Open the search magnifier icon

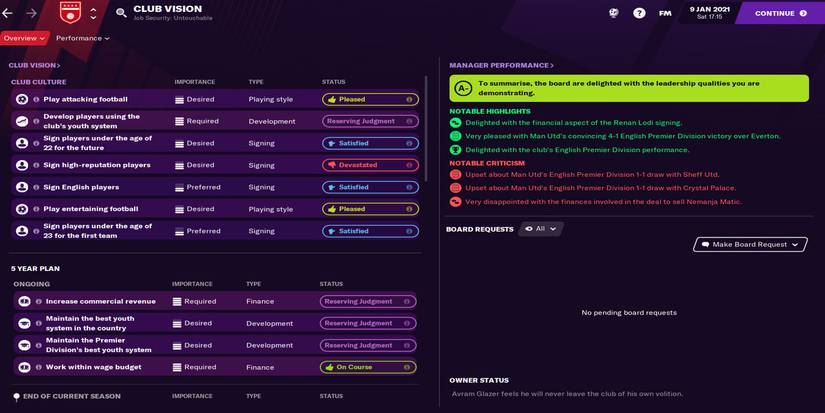coord(121,13)
